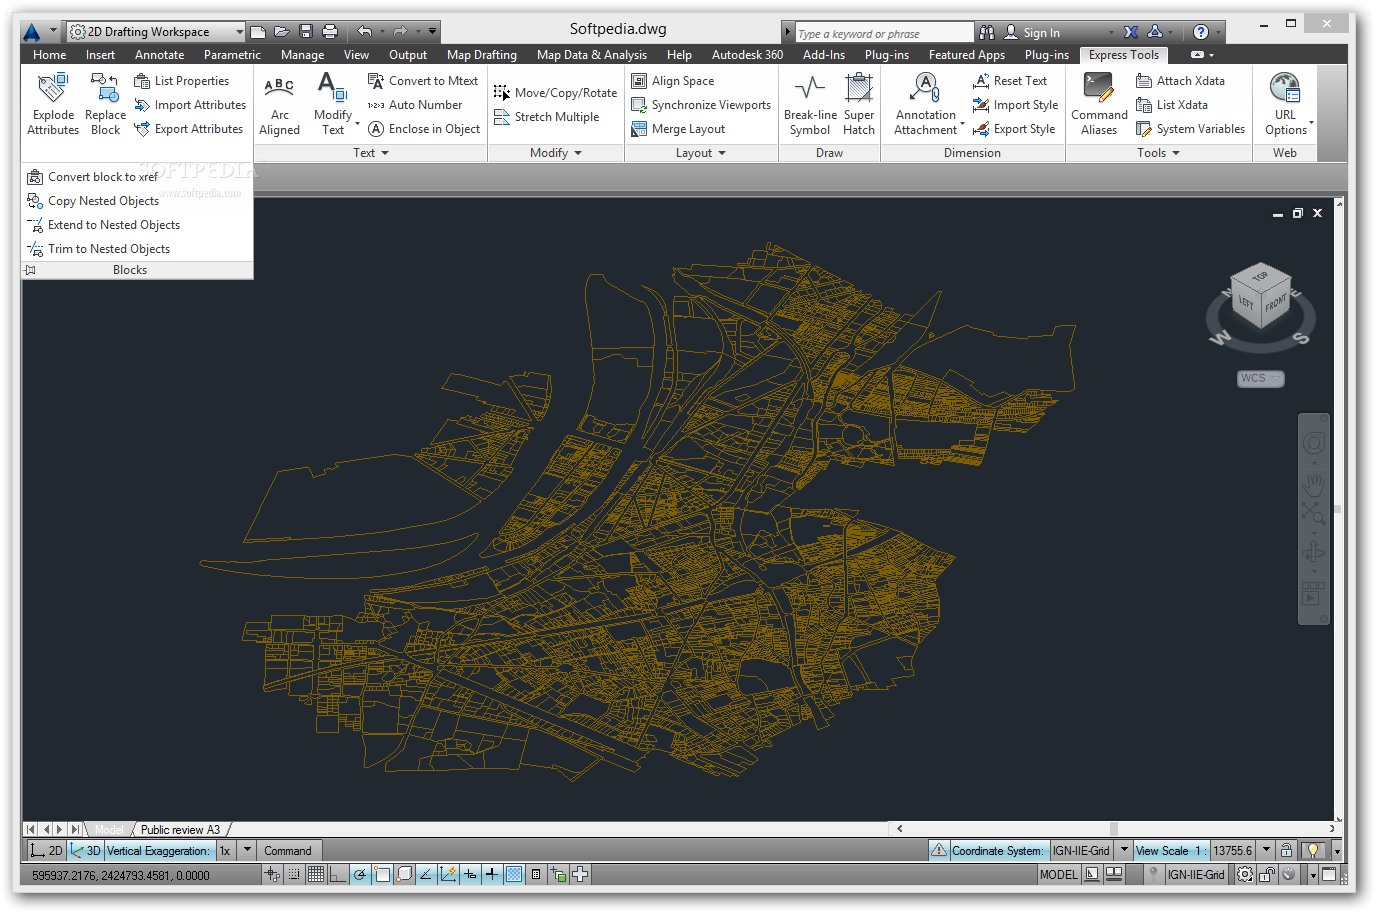Toggle the MODEL space status button
The width and height of the screenshot is (1376, 913).
pyautogui.click(x=1059, y=874)
